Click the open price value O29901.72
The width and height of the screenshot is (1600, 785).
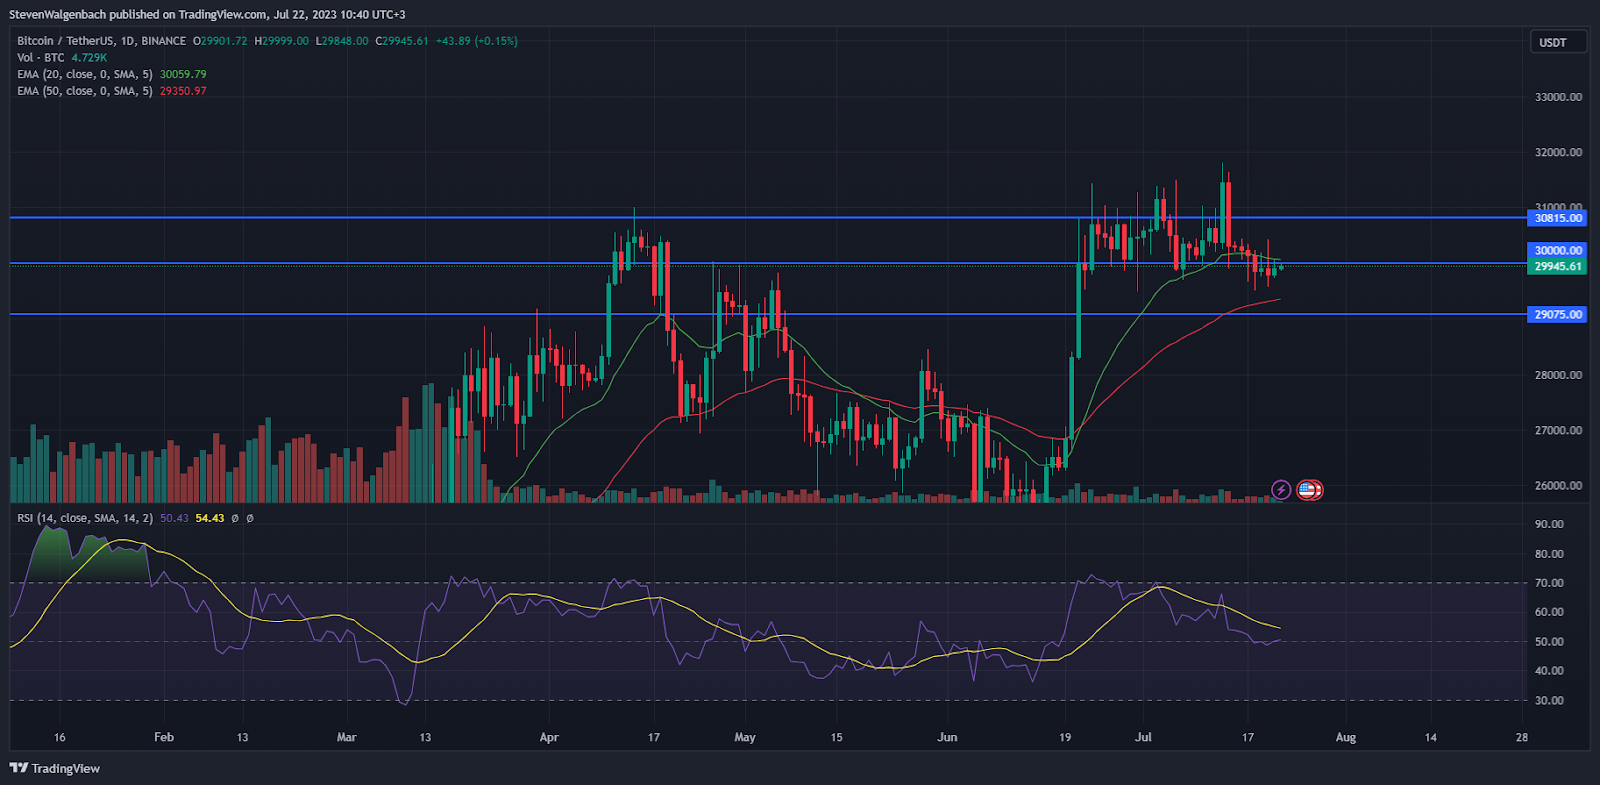coord(220,41)
